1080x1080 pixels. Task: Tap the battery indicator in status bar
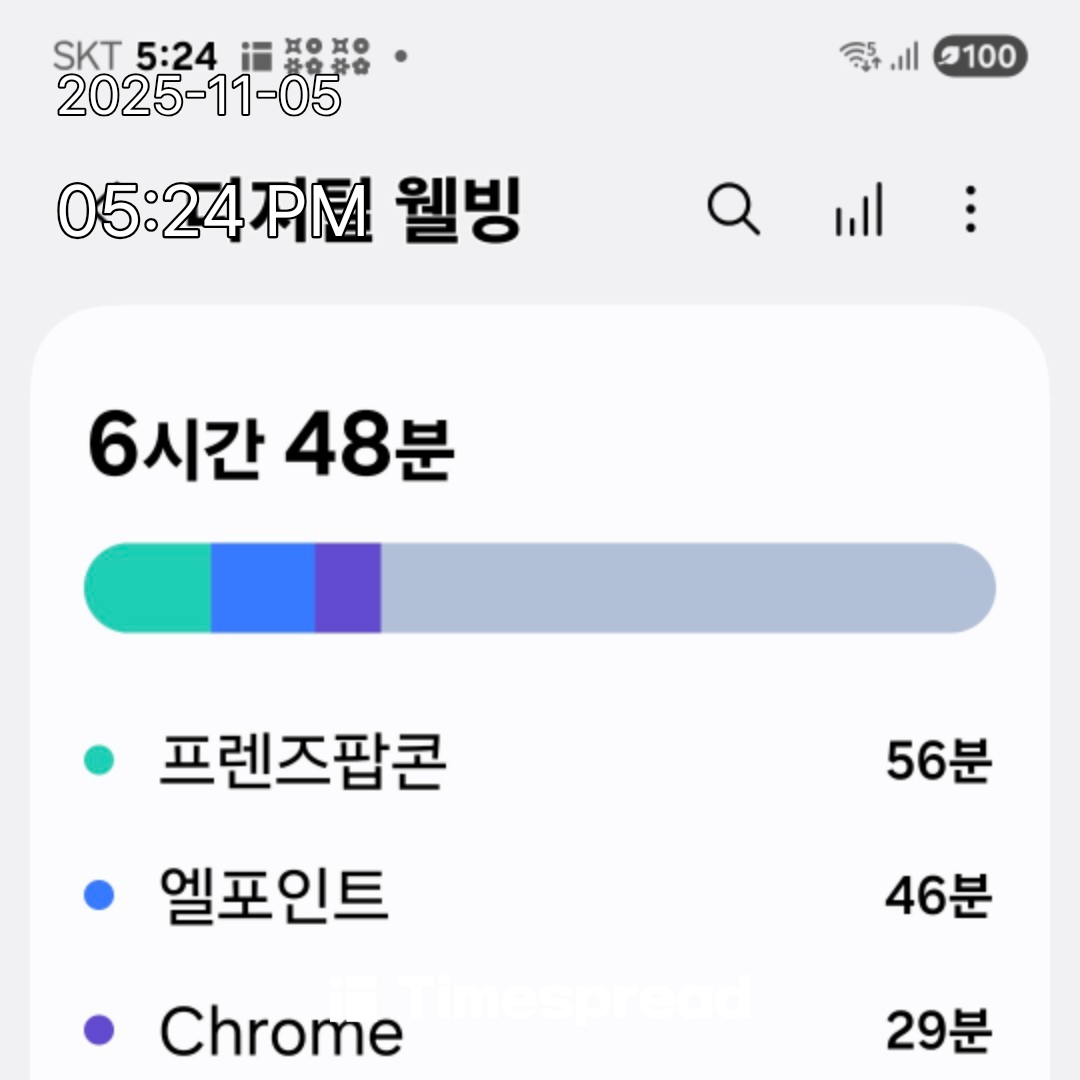(979, 57)
